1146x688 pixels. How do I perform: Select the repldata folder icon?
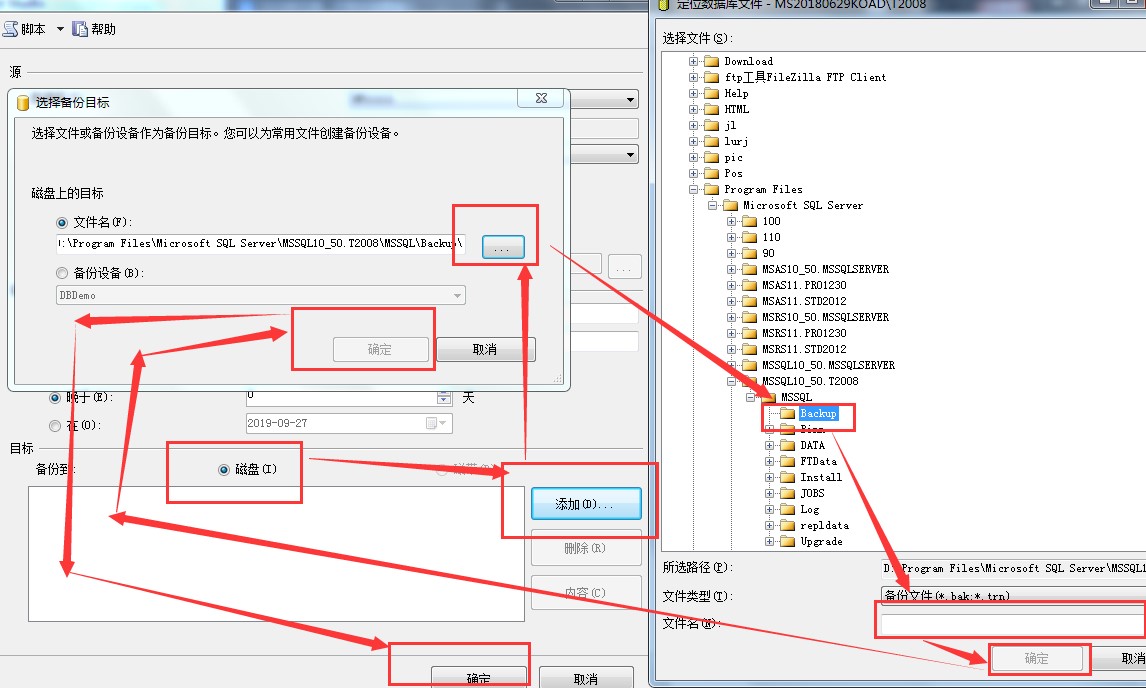point(788,526)
